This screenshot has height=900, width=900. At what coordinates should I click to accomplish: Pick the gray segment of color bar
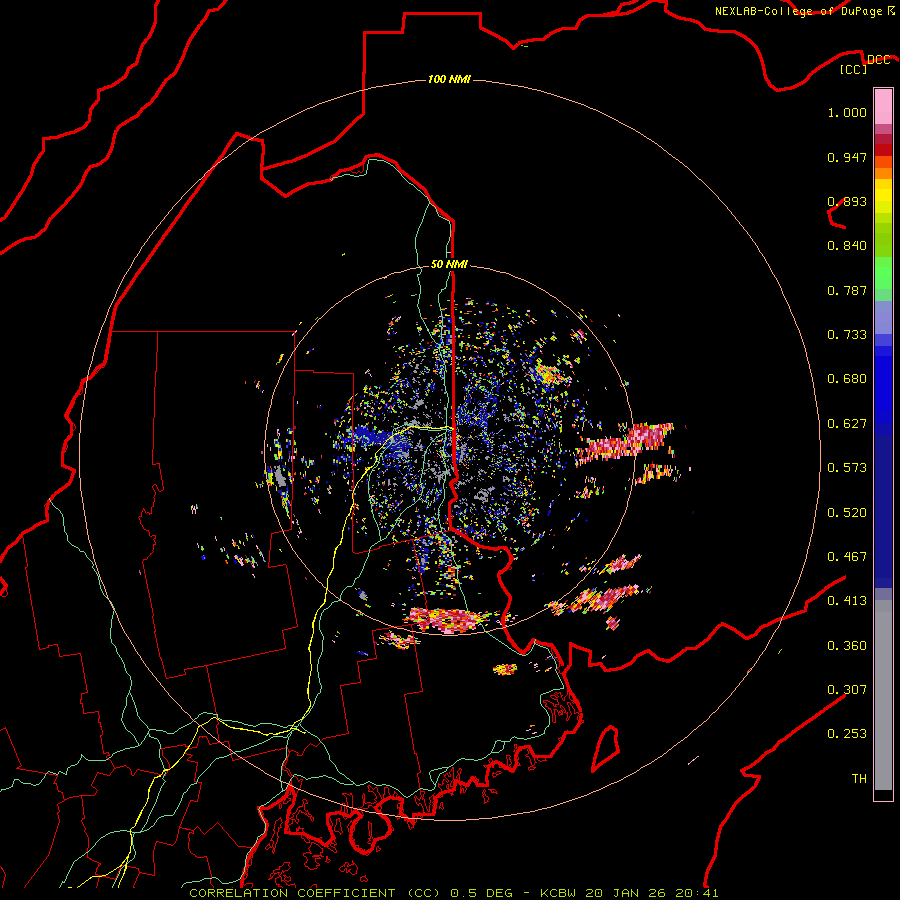[x=883, y=695]
